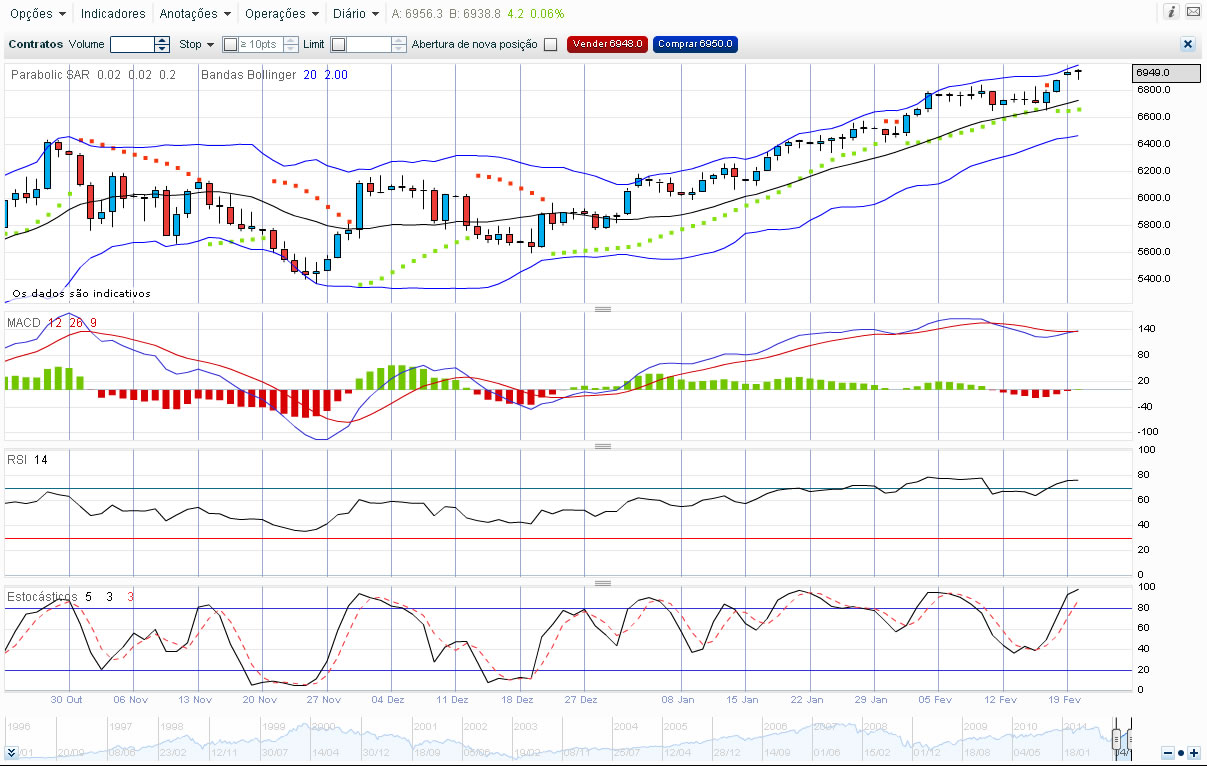Click the bid price B: 6938.8

coord(475,14)
